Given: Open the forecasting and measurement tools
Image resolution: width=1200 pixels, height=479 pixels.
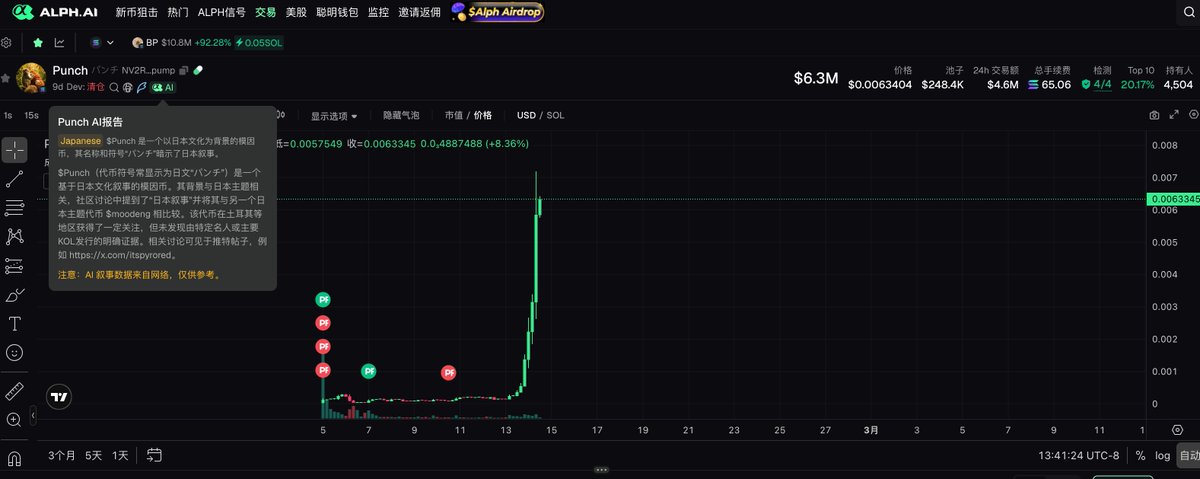Looking at the screenshot, I should click(15, 266).
